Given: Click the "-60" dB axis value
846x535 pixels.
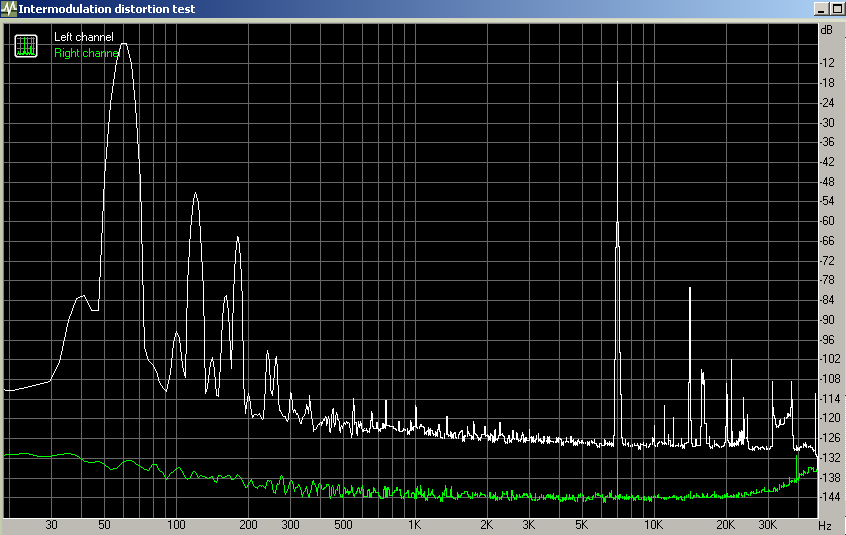Looking at the screenshot, I should (827, 221).
